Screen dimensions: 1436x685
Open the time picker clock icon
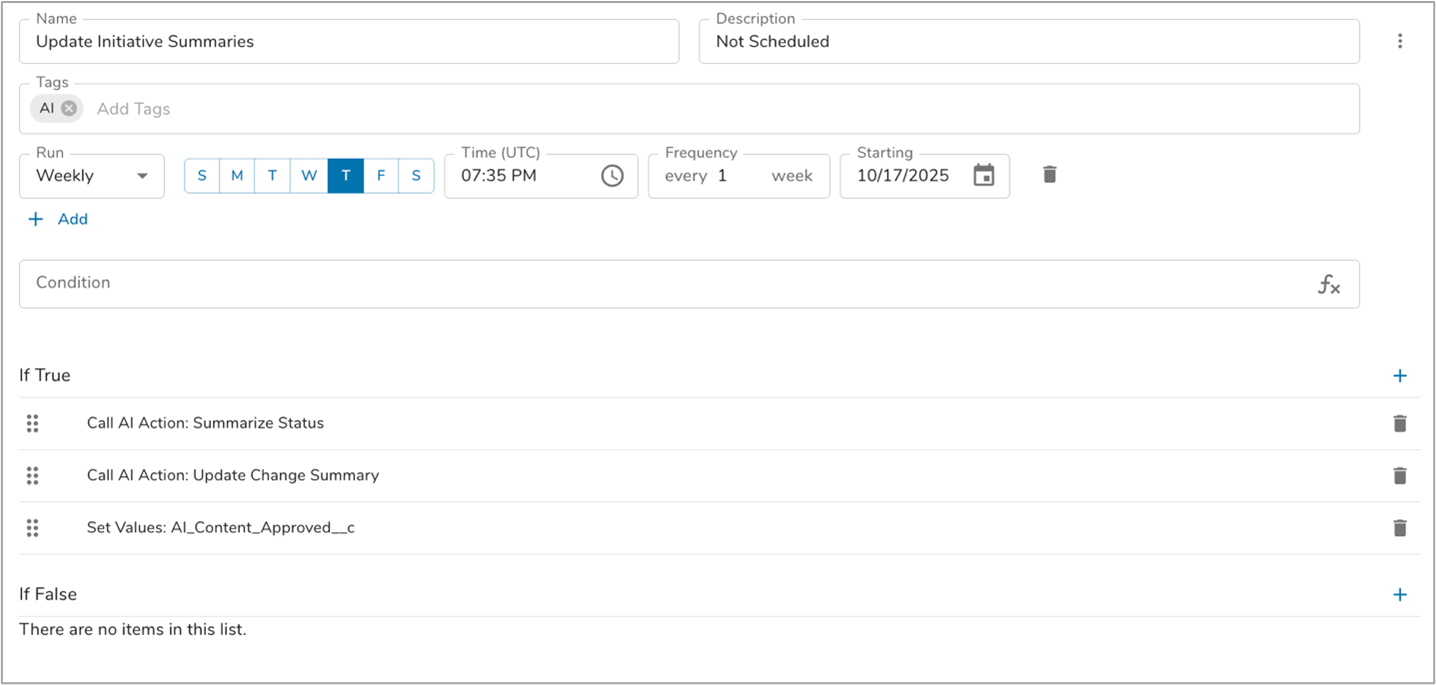(x=612, y=176)
